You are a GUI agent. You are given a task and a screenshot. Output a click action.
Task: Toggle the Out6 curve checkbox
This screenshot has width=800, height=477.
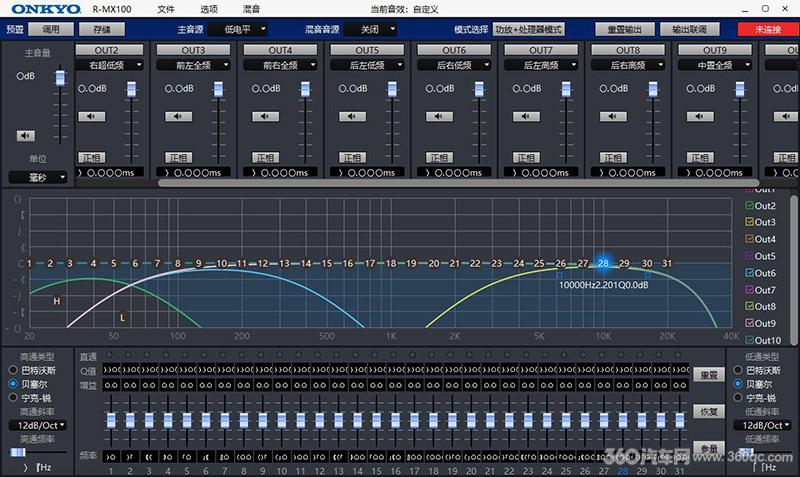tap(749, 272)
